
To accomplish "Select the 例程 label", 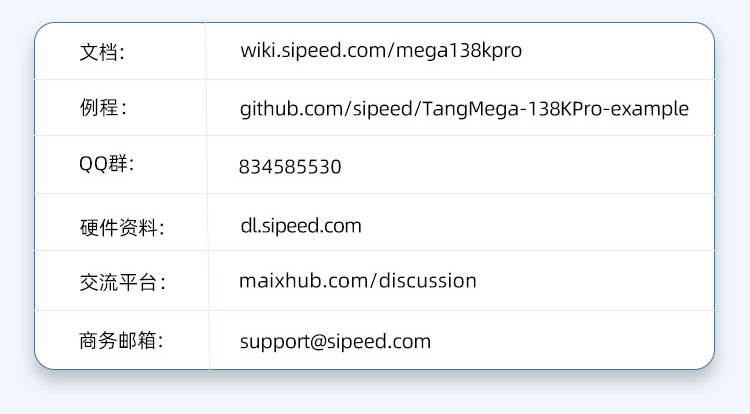I will (103, 108).
